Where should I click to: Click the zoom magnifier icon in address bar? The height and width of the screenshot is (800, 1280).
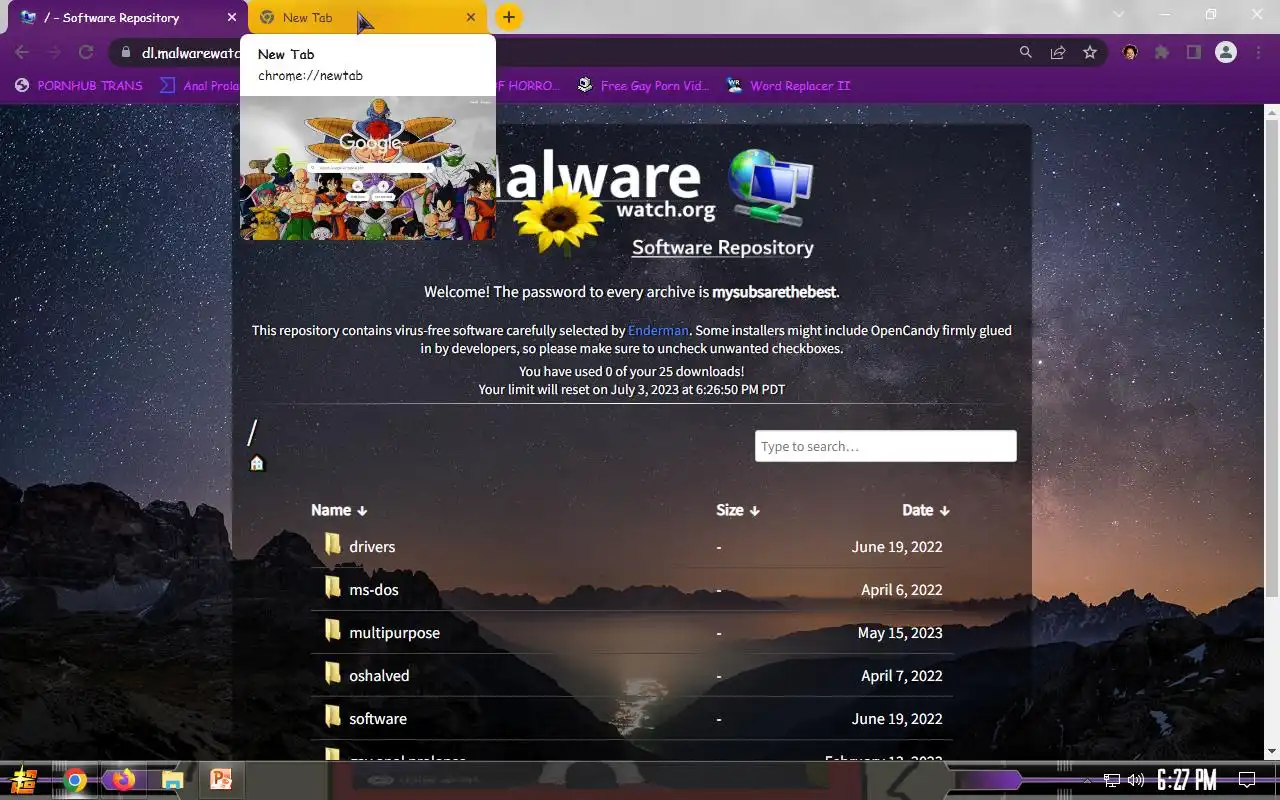pos(1026,53)
